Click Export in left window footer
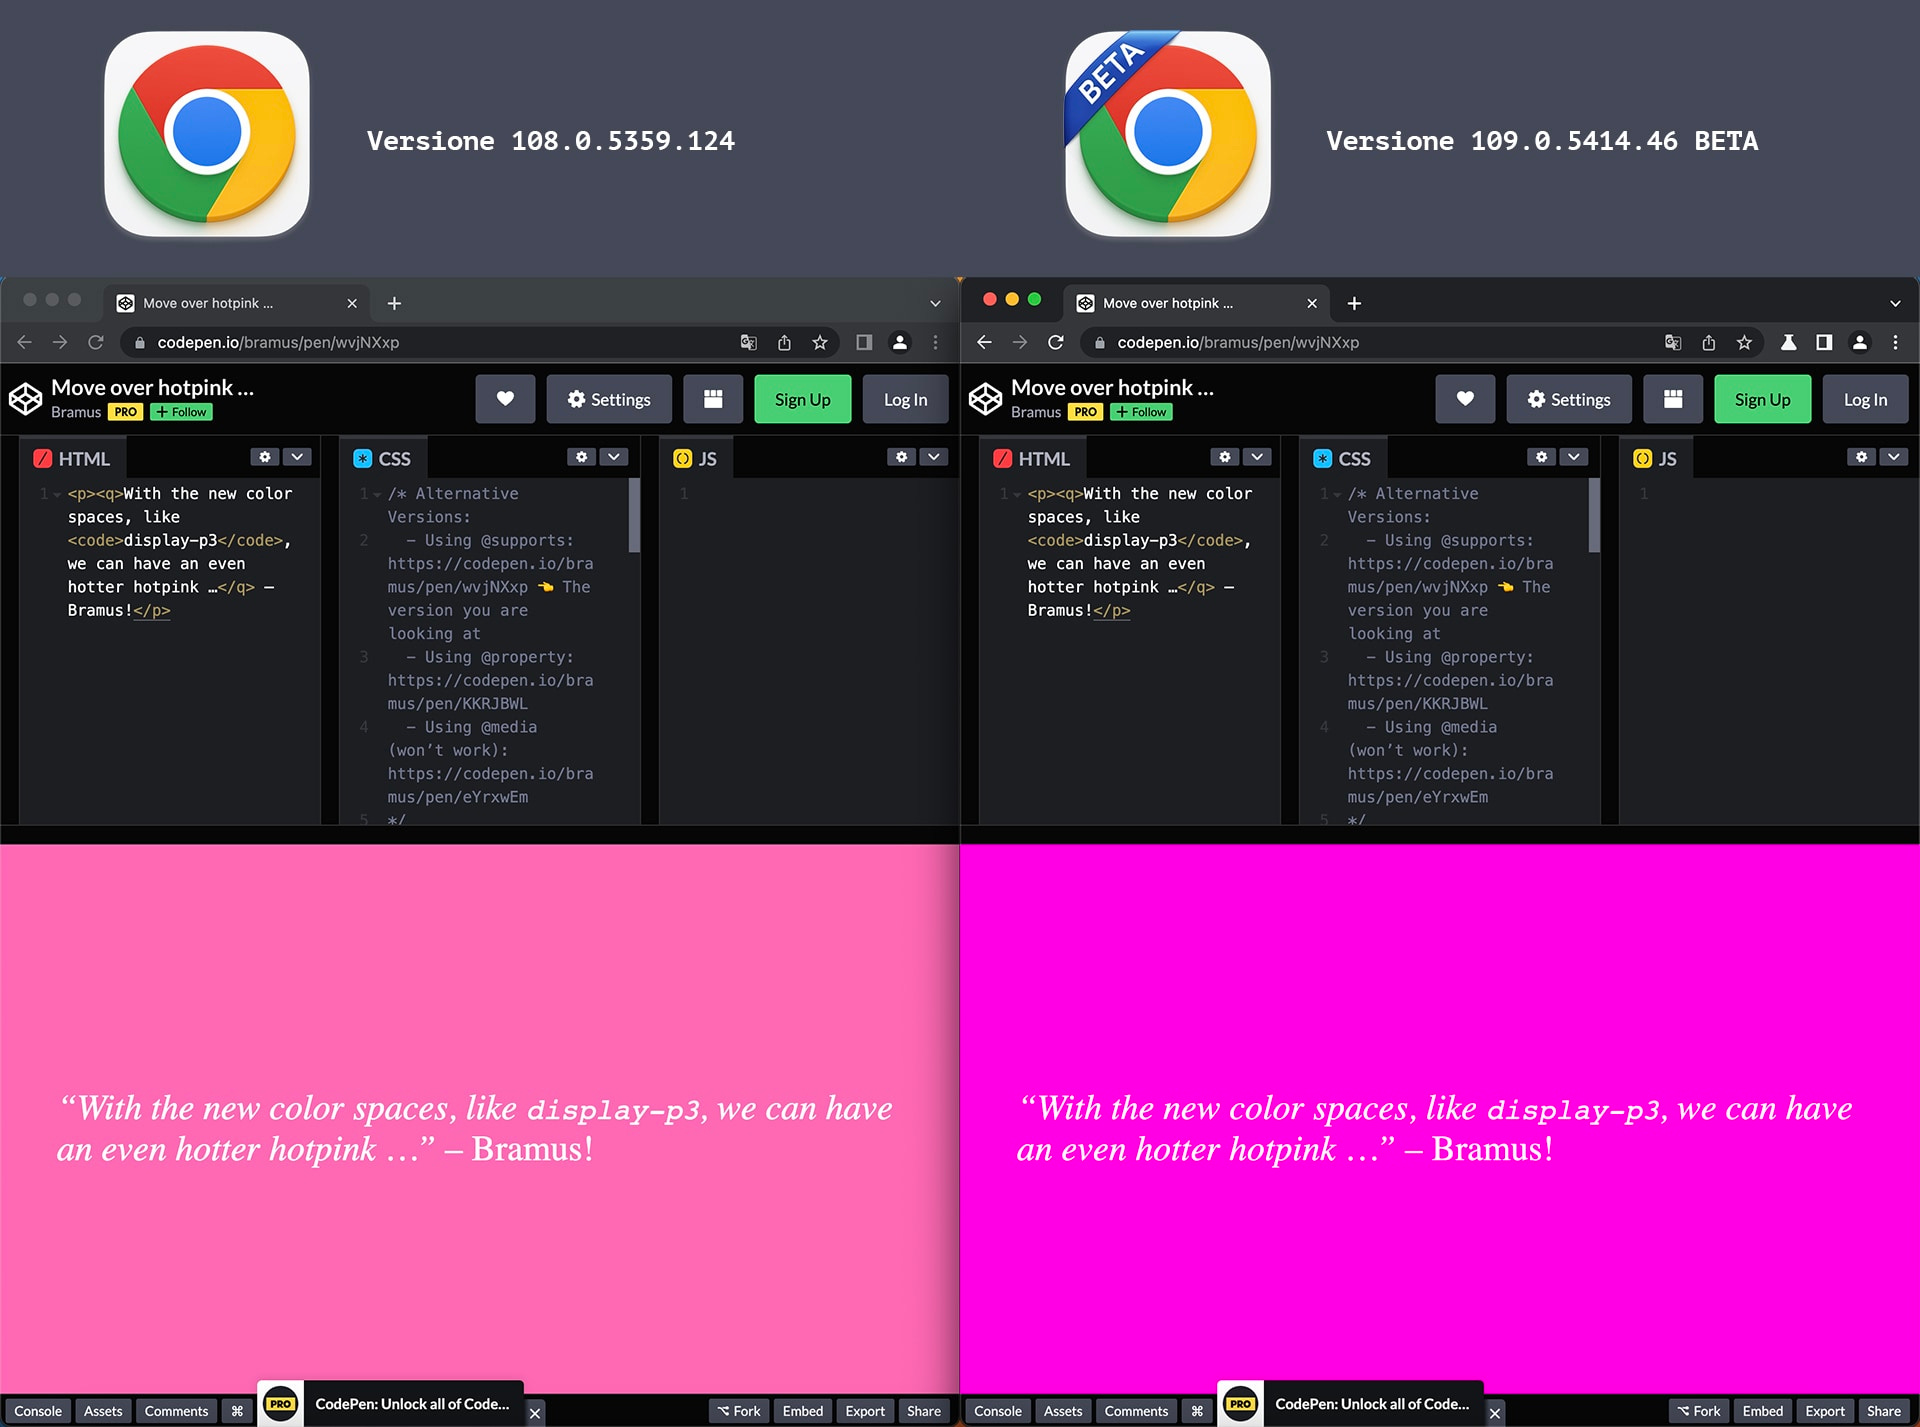The image size is (1920, 1427). point(864,1411)
